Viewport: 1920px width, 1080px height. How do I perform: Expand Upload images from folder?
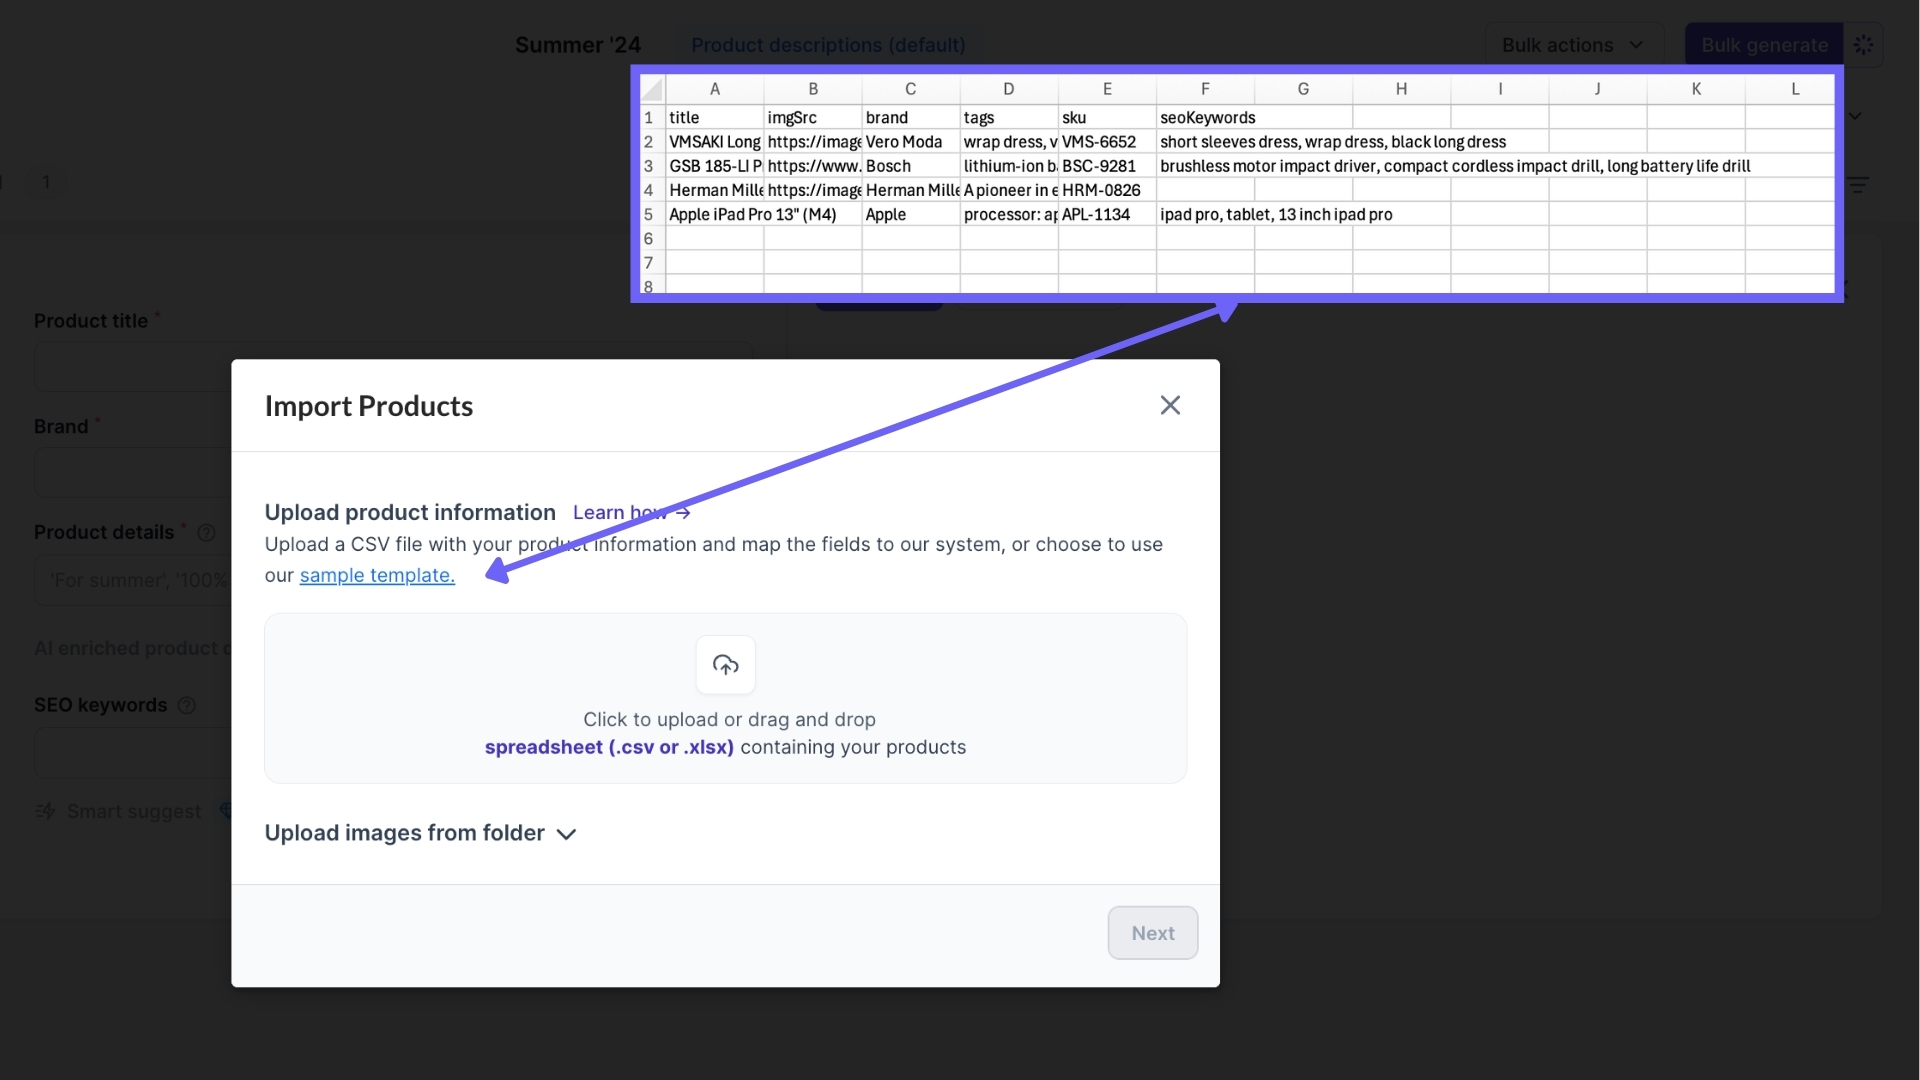coord(420,833)
